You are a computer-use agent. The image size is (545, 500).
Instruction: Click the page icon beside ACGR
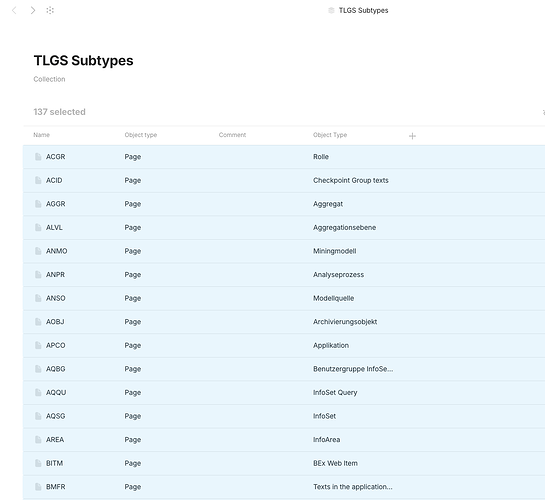[x=38, y=157]
